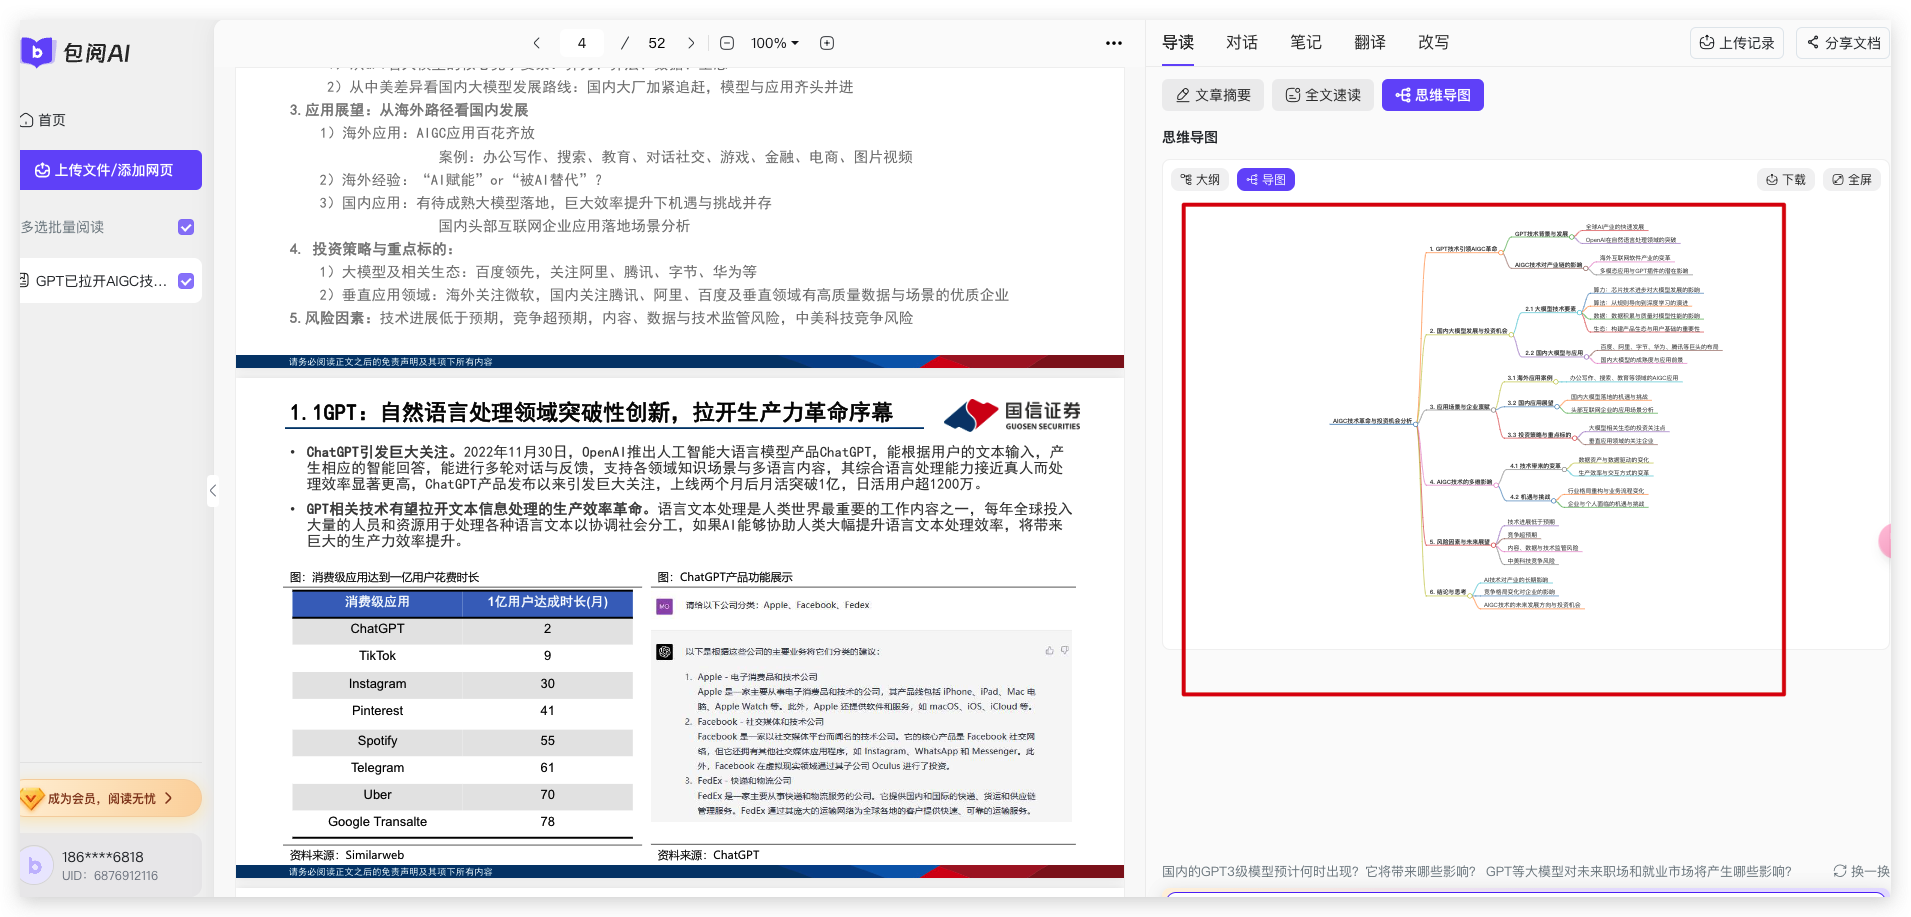
Task: Toggle the 多选批量阅读 checkbox
Action: pos(186,227)
